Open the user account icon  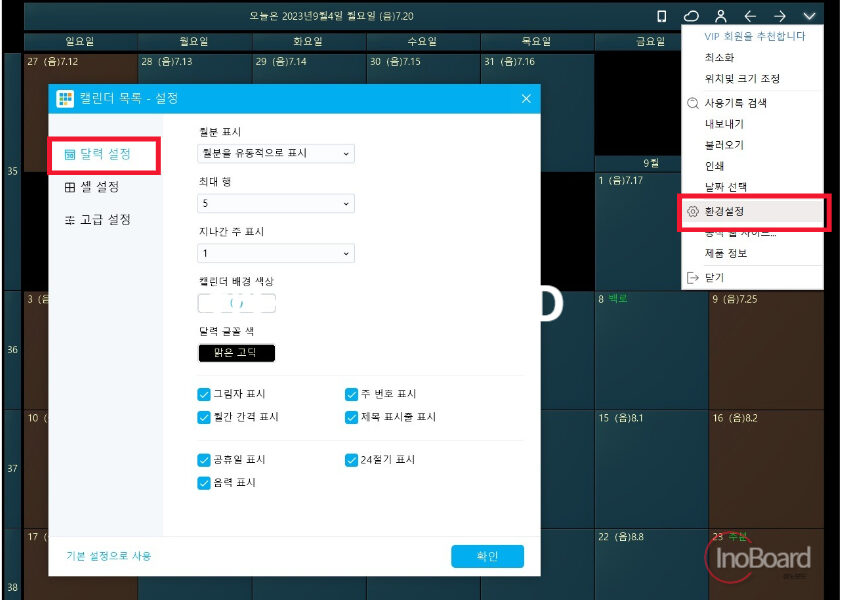[720, 16]
